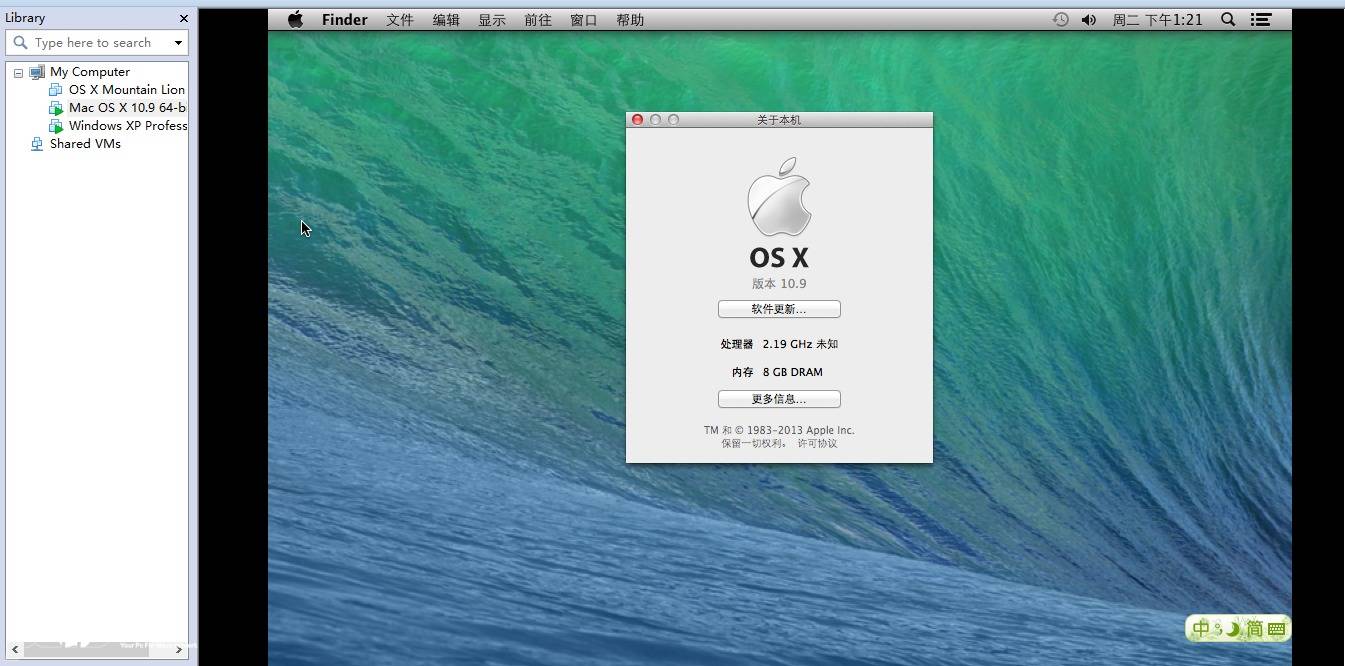The image size is (1345, 666).
Task: Select Mac OS X 10.9 64-bit VM
Action: [x=126, y=108]
